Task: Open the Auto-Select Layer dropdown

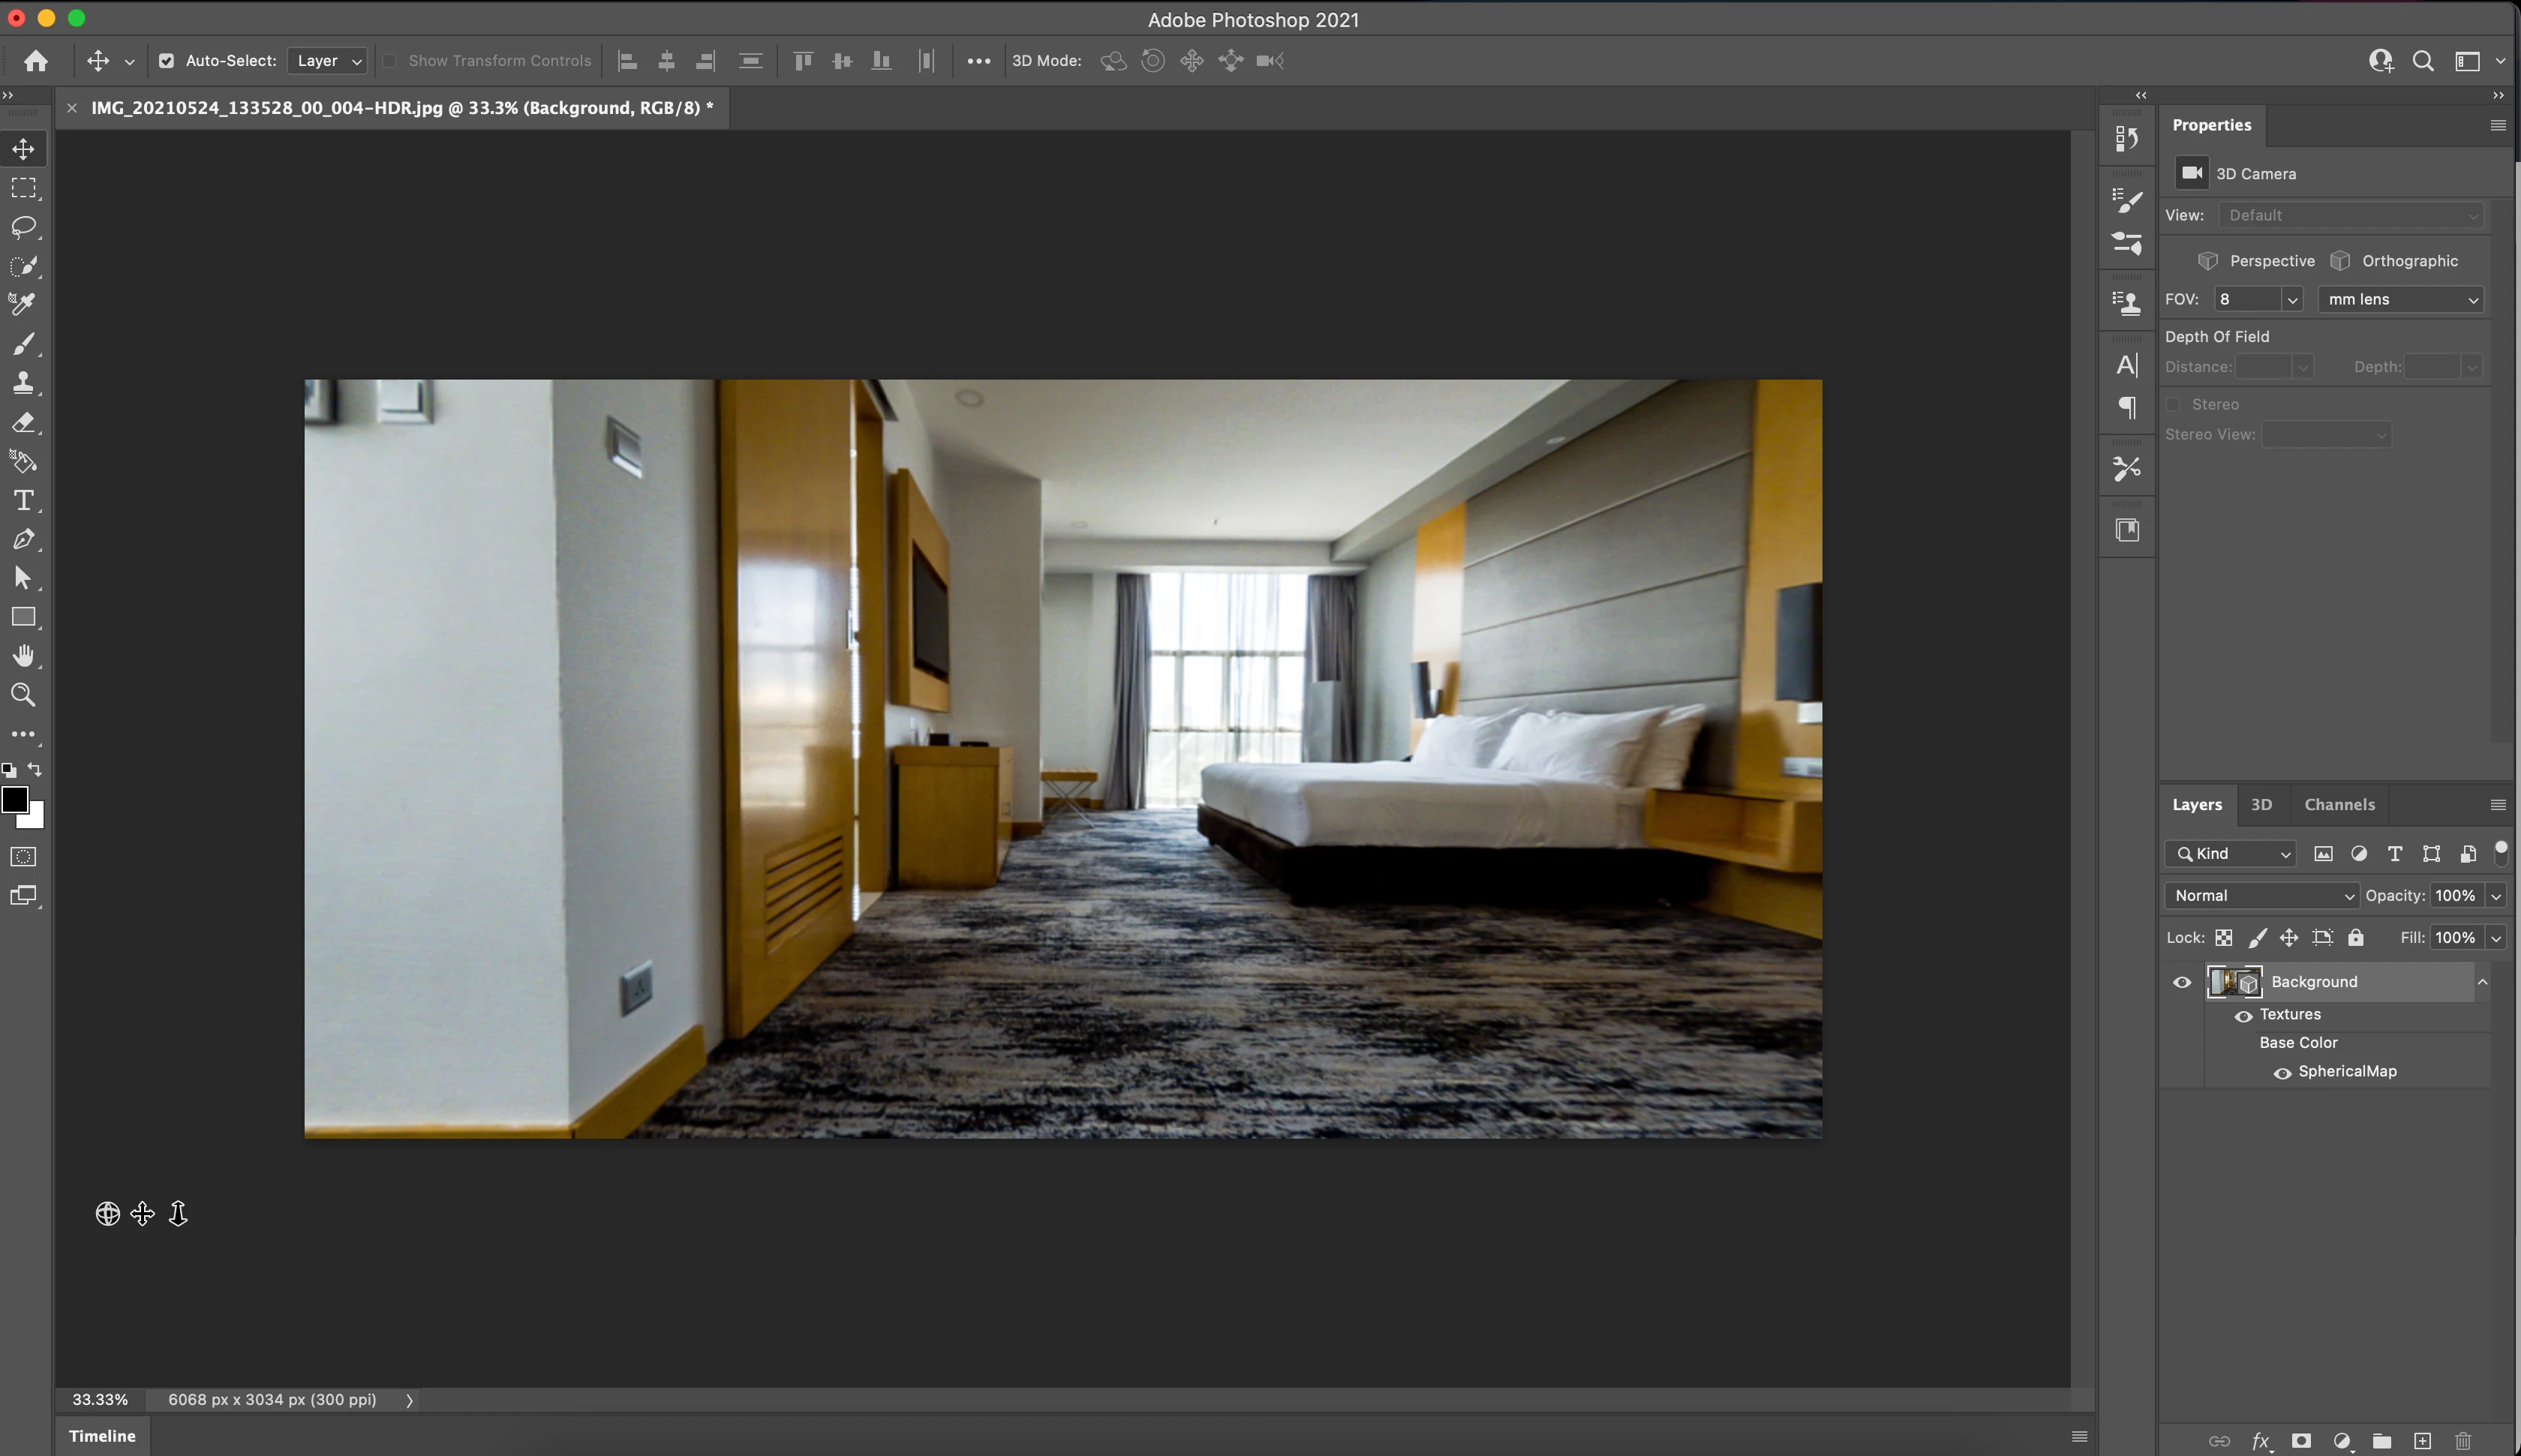Action: pos(328,61)
